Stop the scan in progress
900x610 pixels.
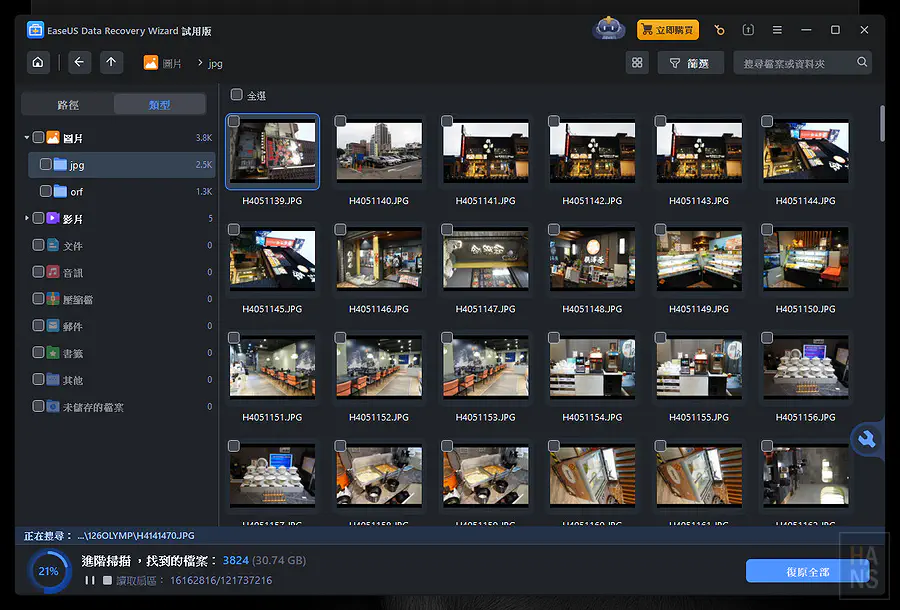click(106, 580)
